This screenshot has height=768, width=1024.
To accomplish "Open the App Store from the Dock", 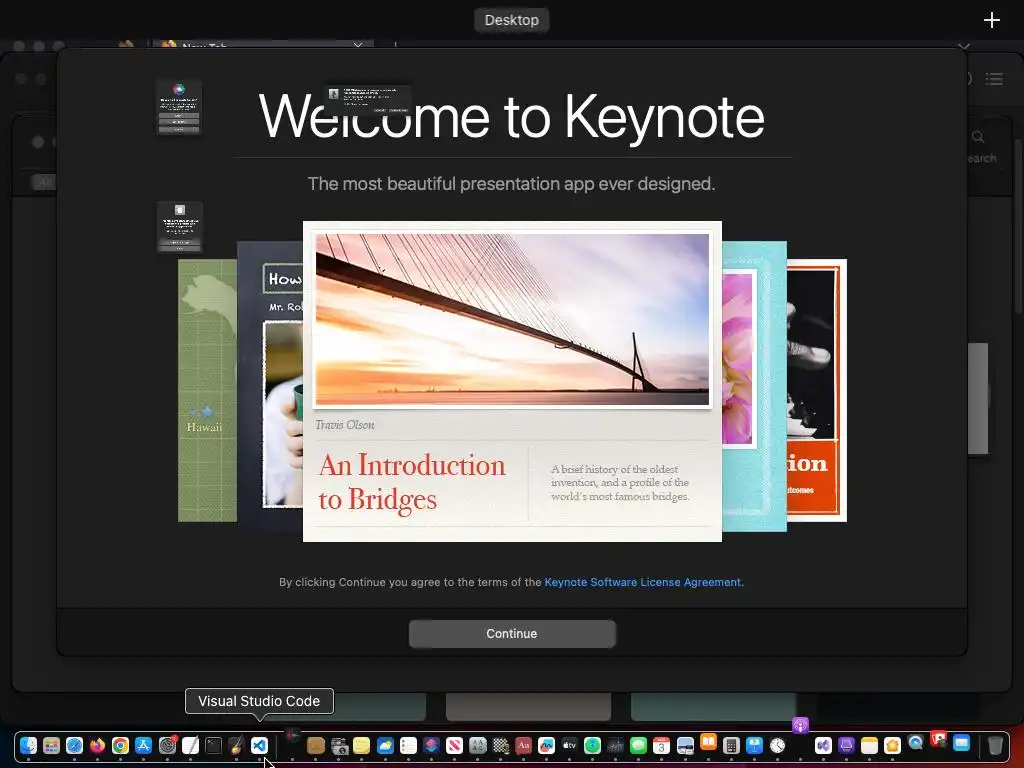I will pyautogui.click(x=143, y=745).
